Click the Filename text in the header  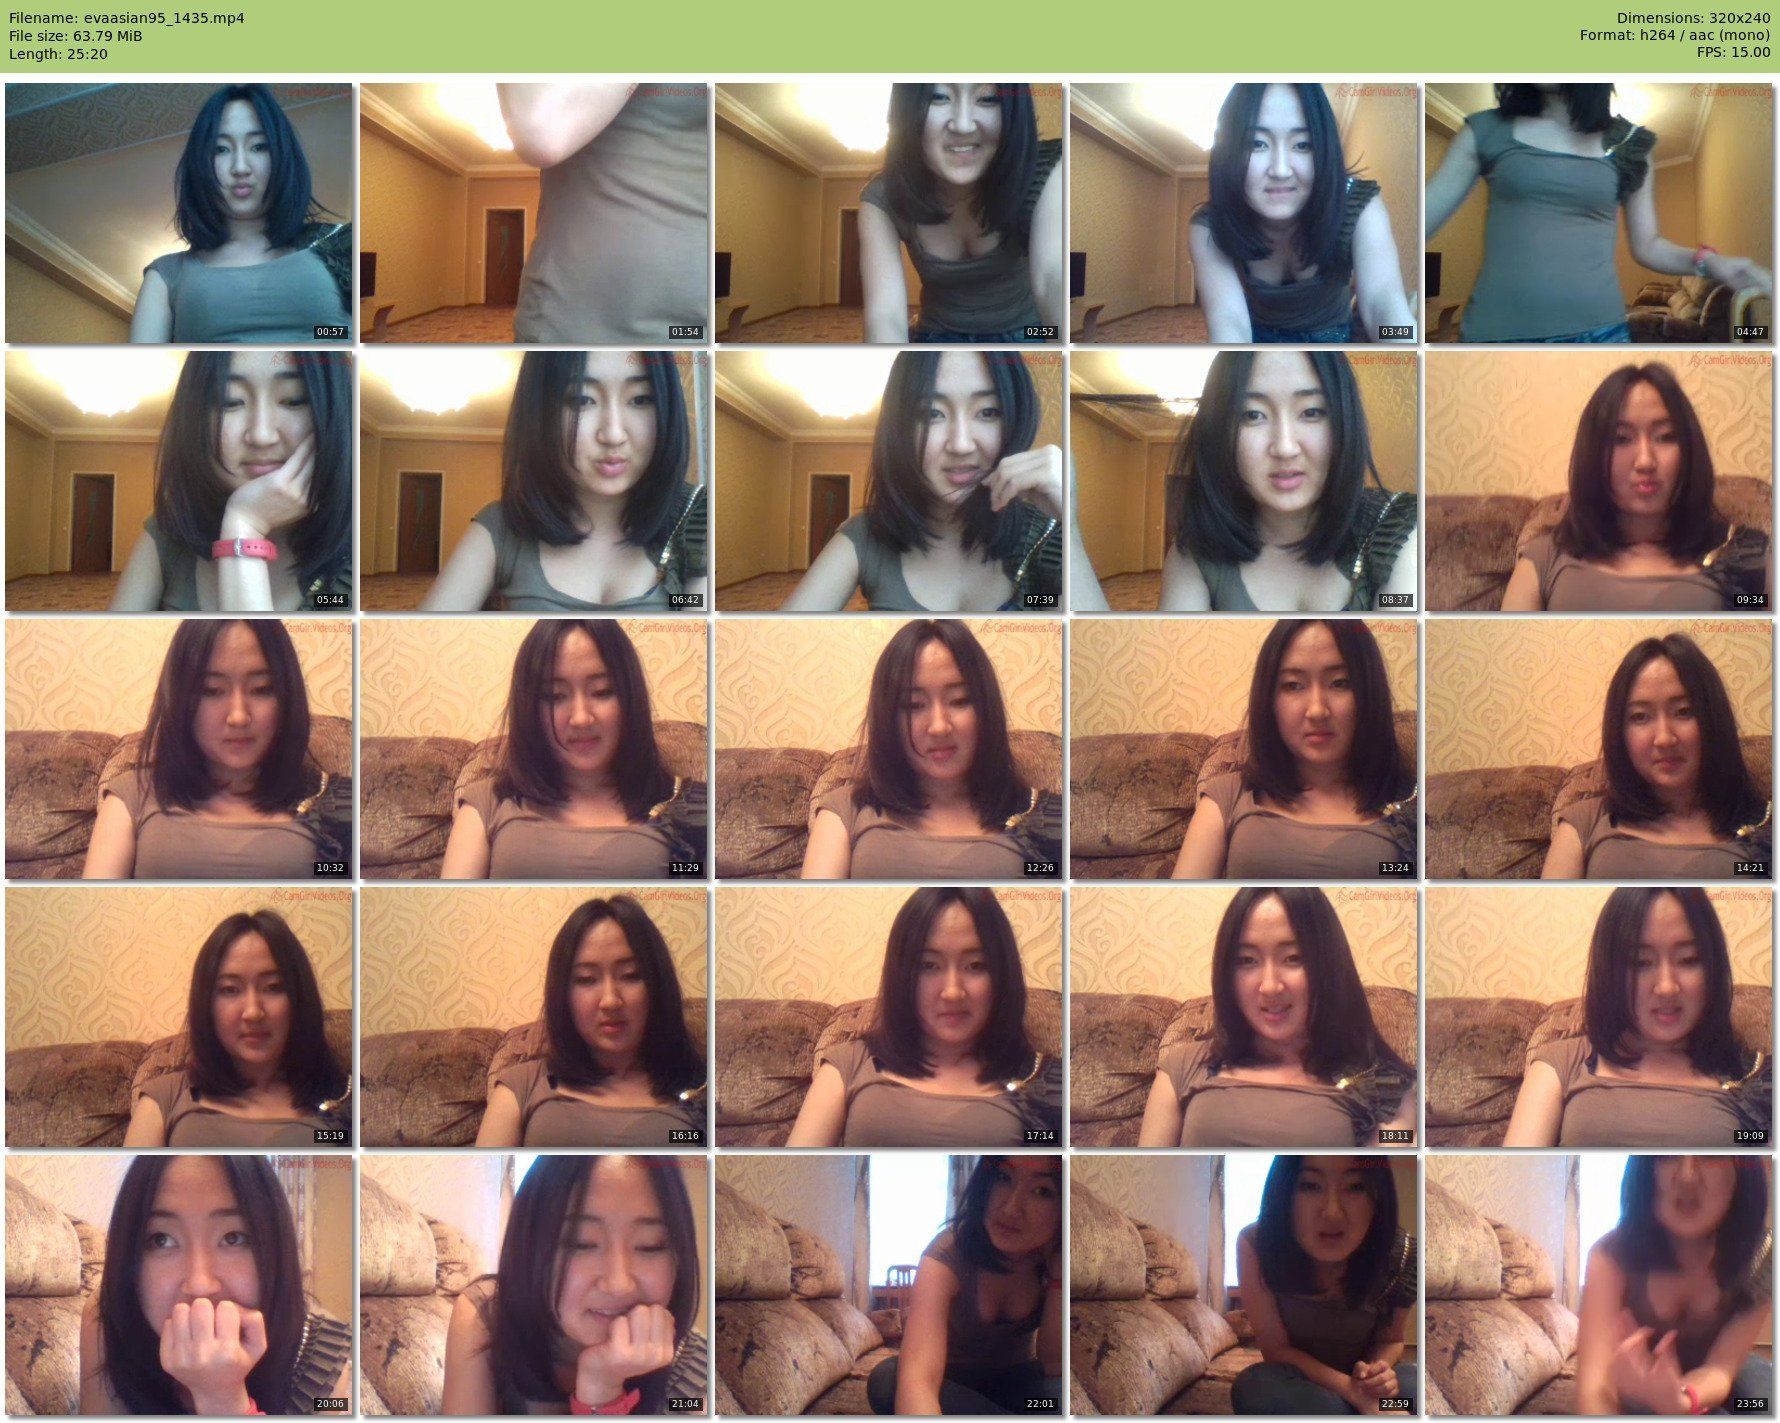[127, 18]
